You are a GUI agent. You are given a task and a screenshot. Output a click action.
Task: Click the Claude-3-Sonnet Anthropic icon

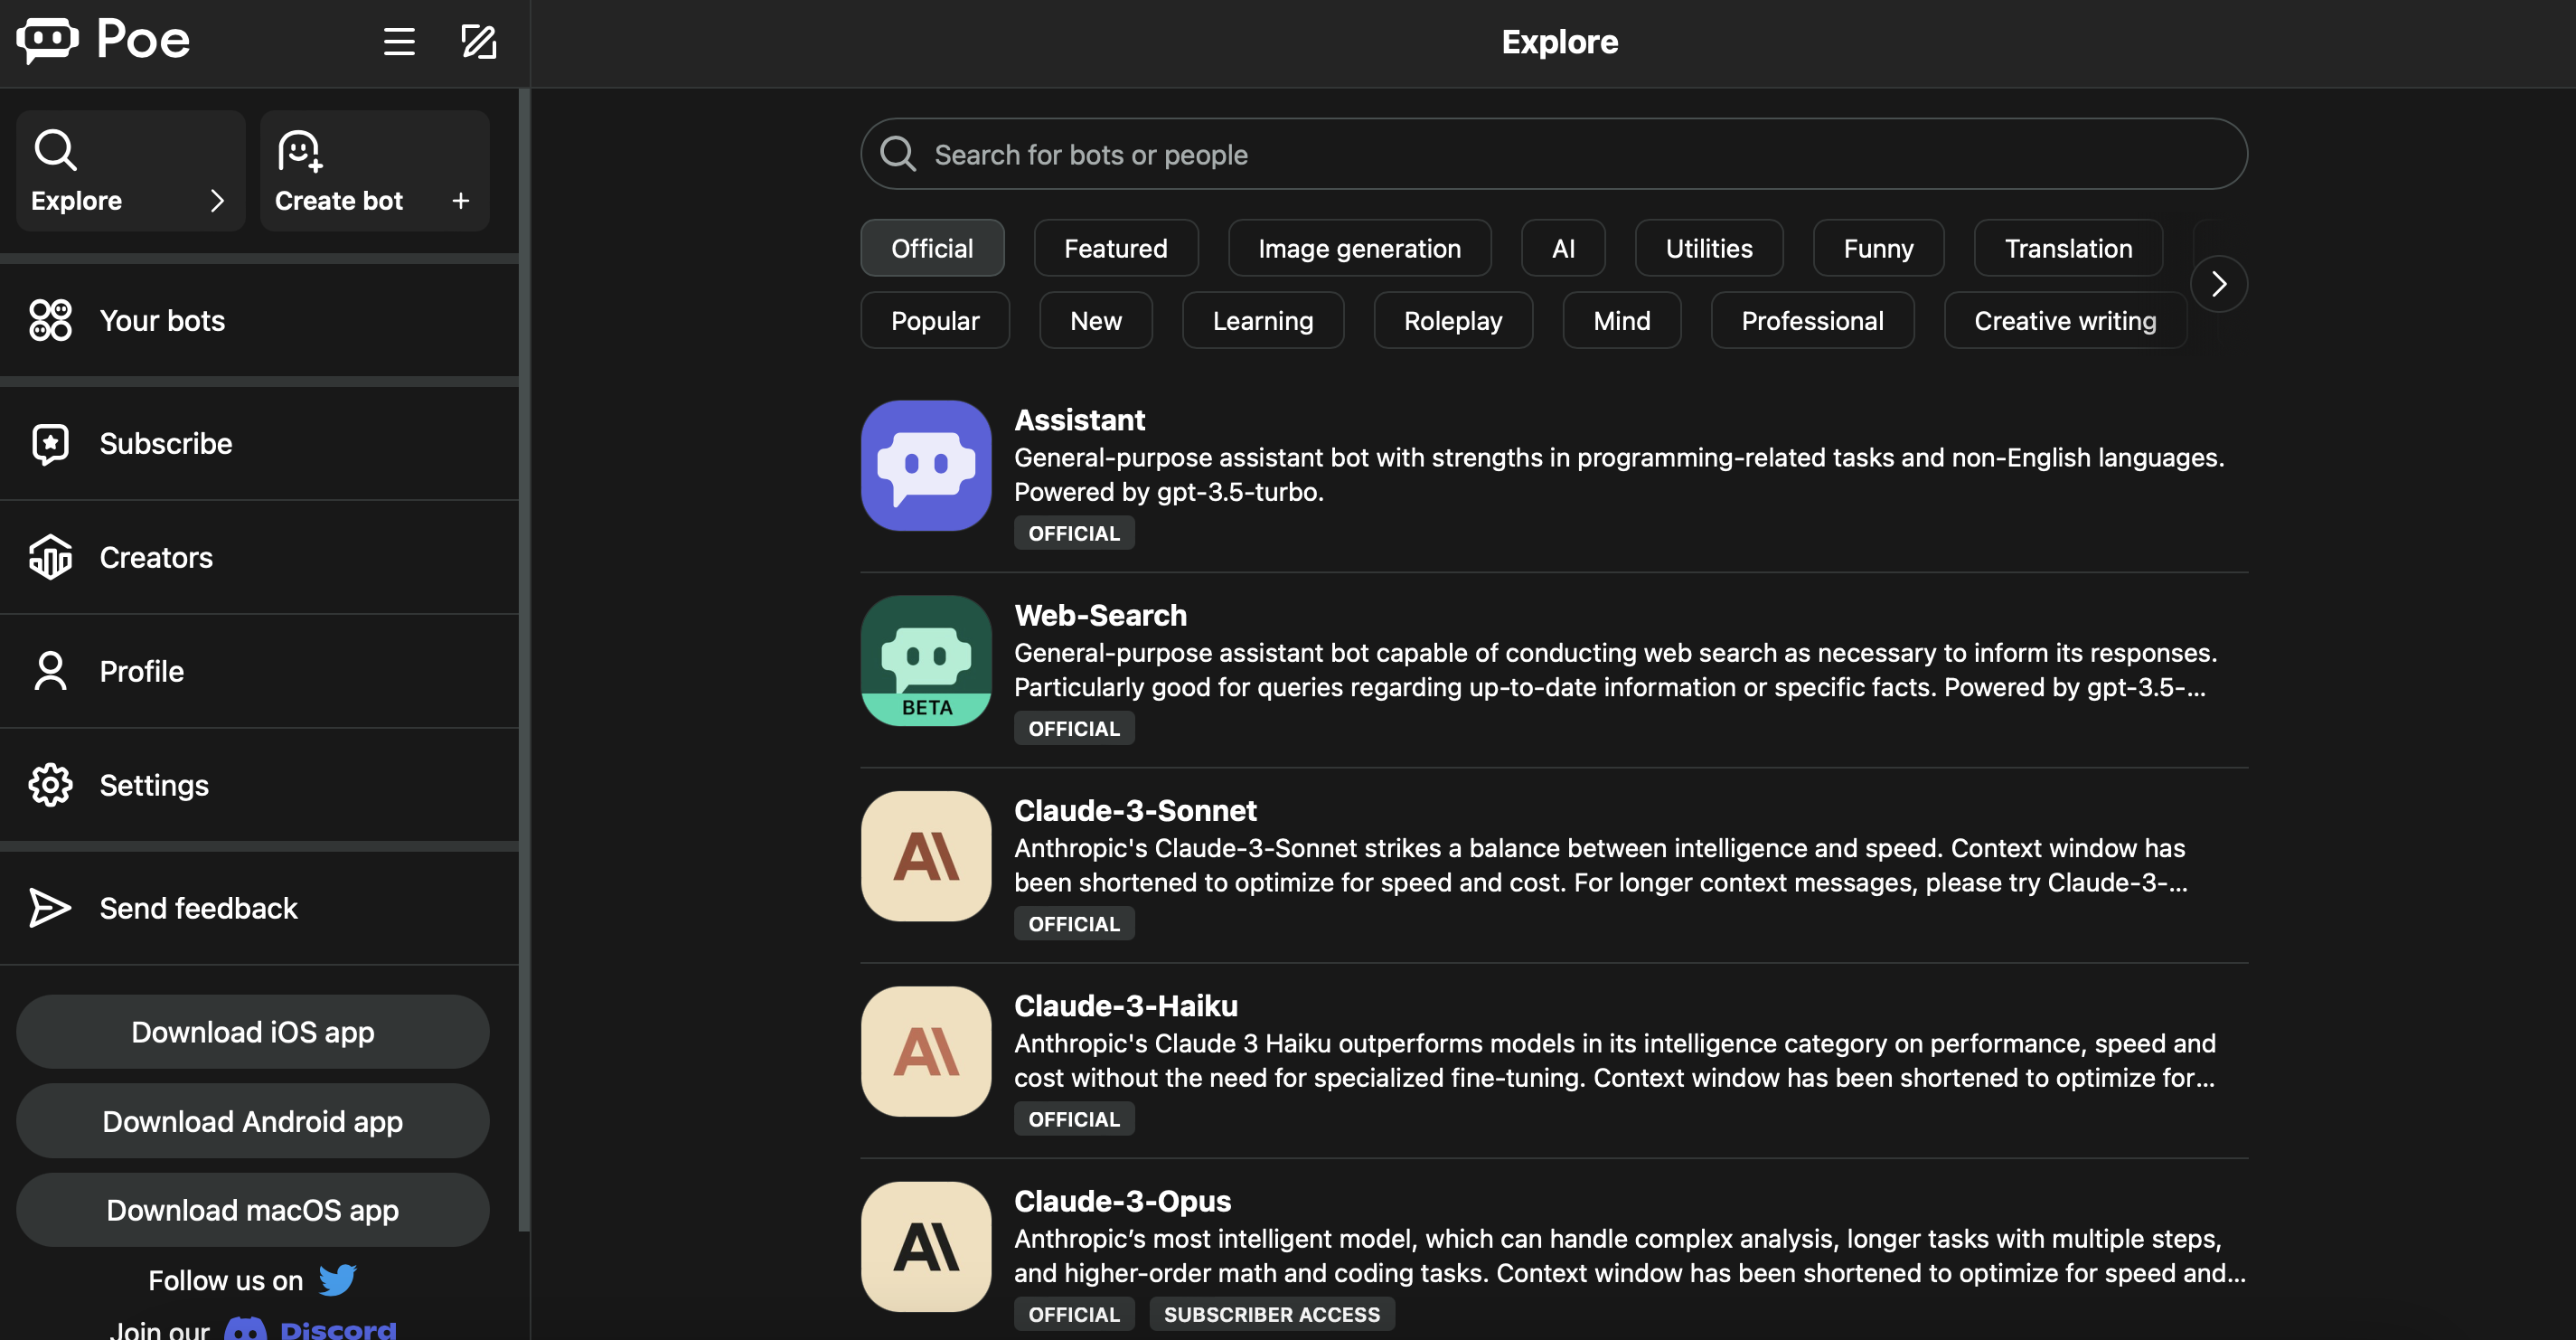[x=925, y=856]
